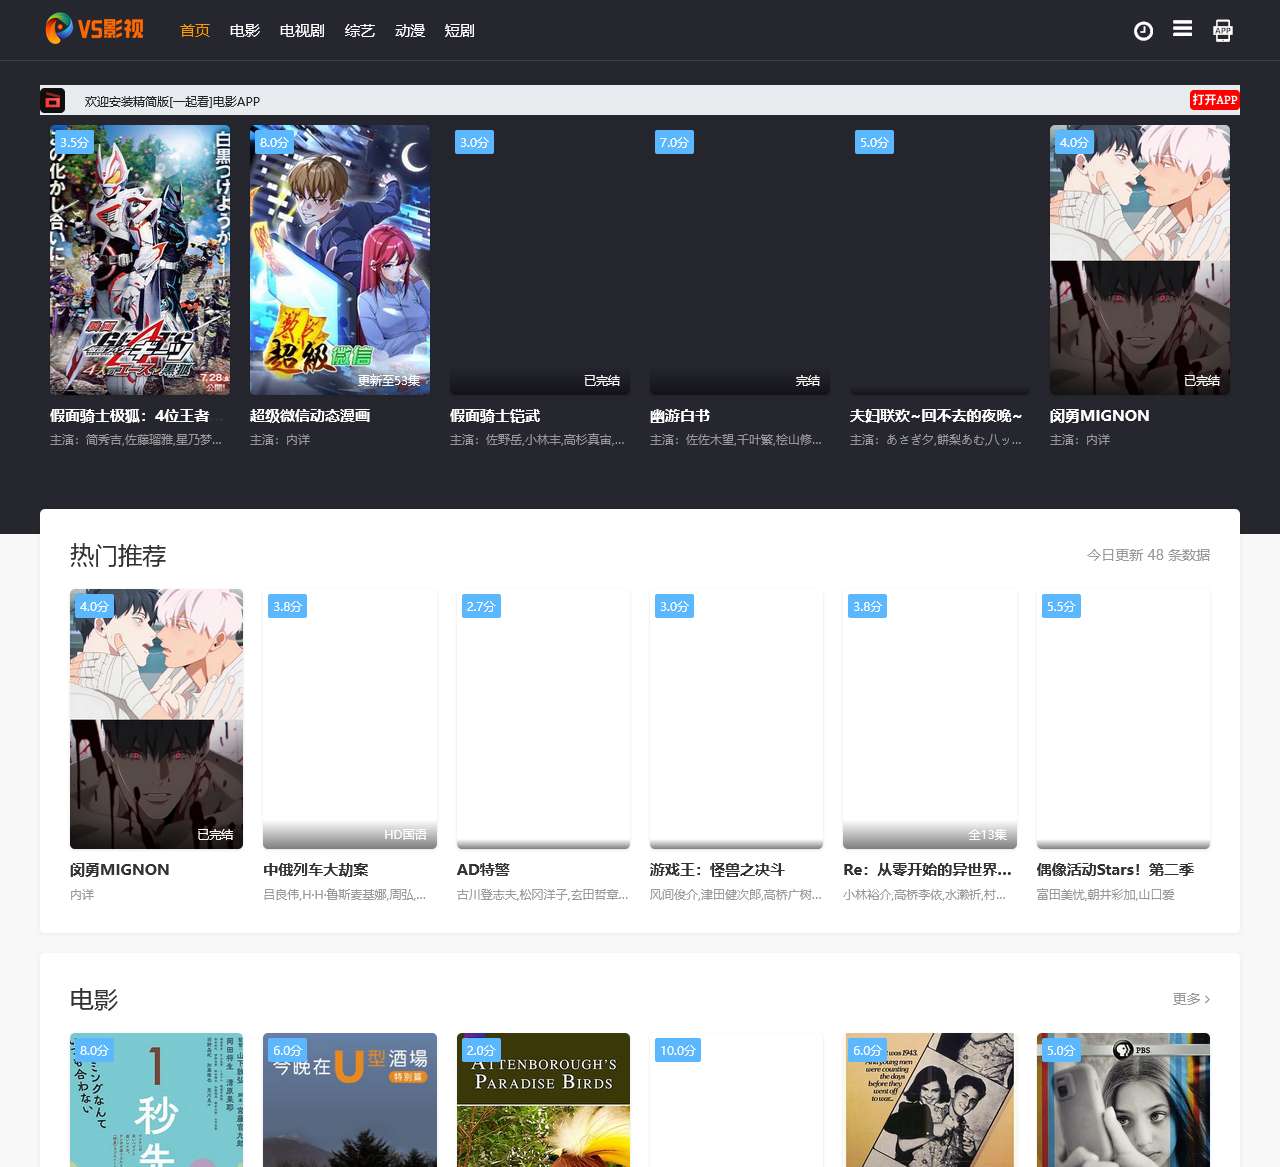Switch to the 电视剧 tab
The image size is (1280, 1167).
300,30
